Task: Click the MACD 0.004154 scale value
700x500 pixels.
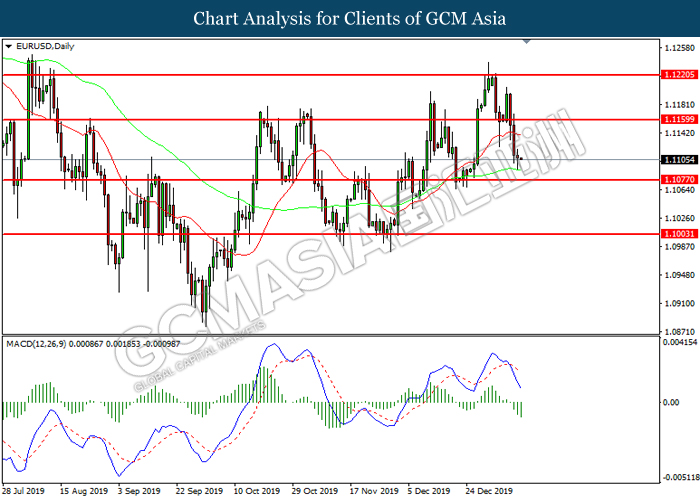Action: point(681,342)
